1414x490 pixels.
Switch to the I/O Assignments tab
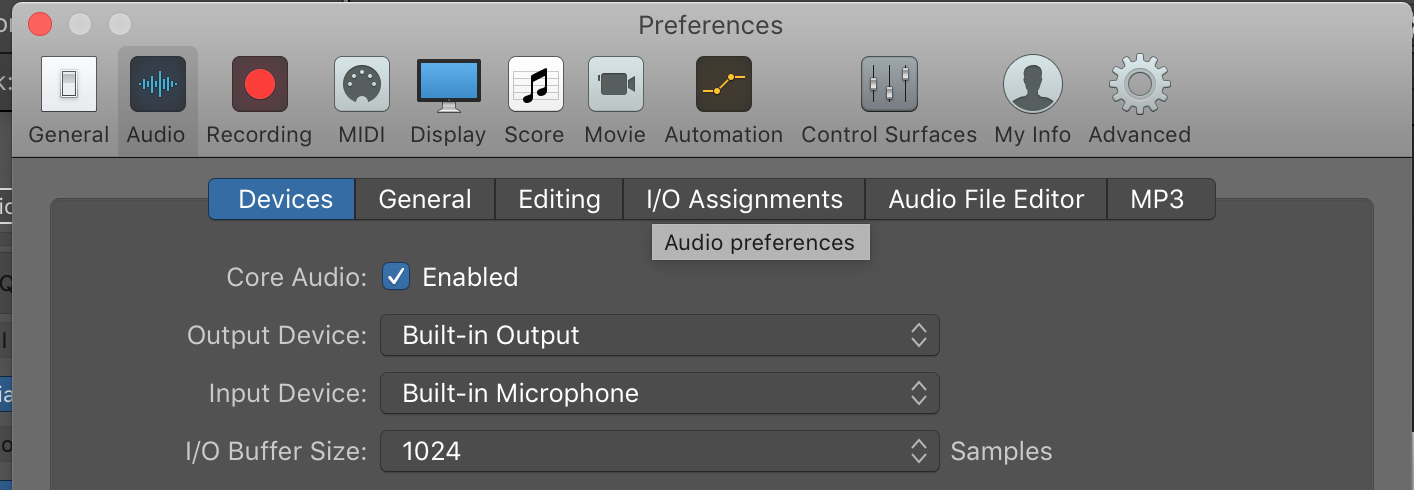744,199
